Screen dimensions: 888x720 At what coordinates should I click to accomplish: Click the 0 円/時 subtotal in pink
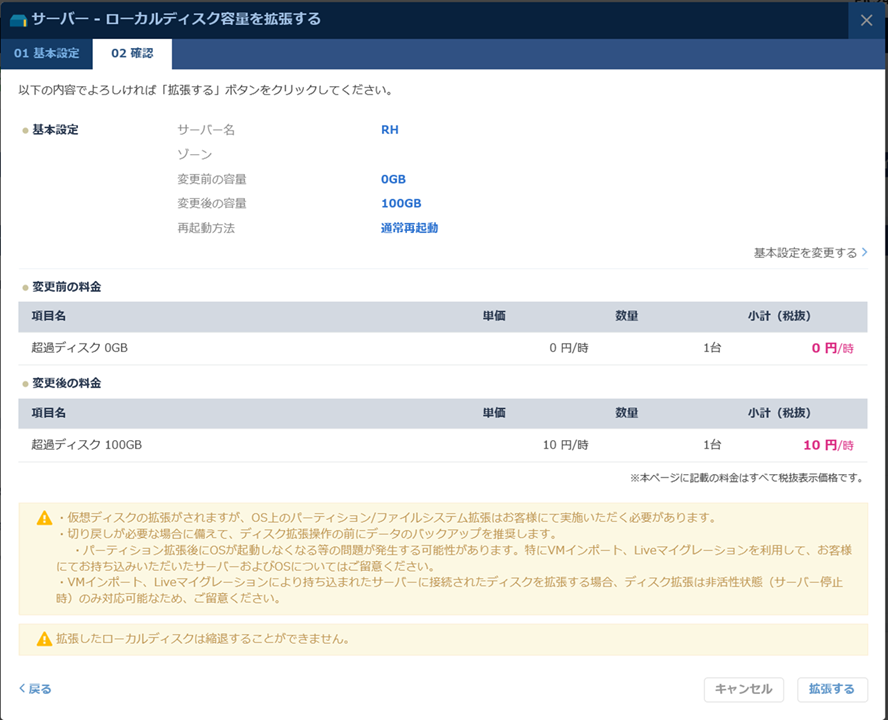(x=832, y=348)
